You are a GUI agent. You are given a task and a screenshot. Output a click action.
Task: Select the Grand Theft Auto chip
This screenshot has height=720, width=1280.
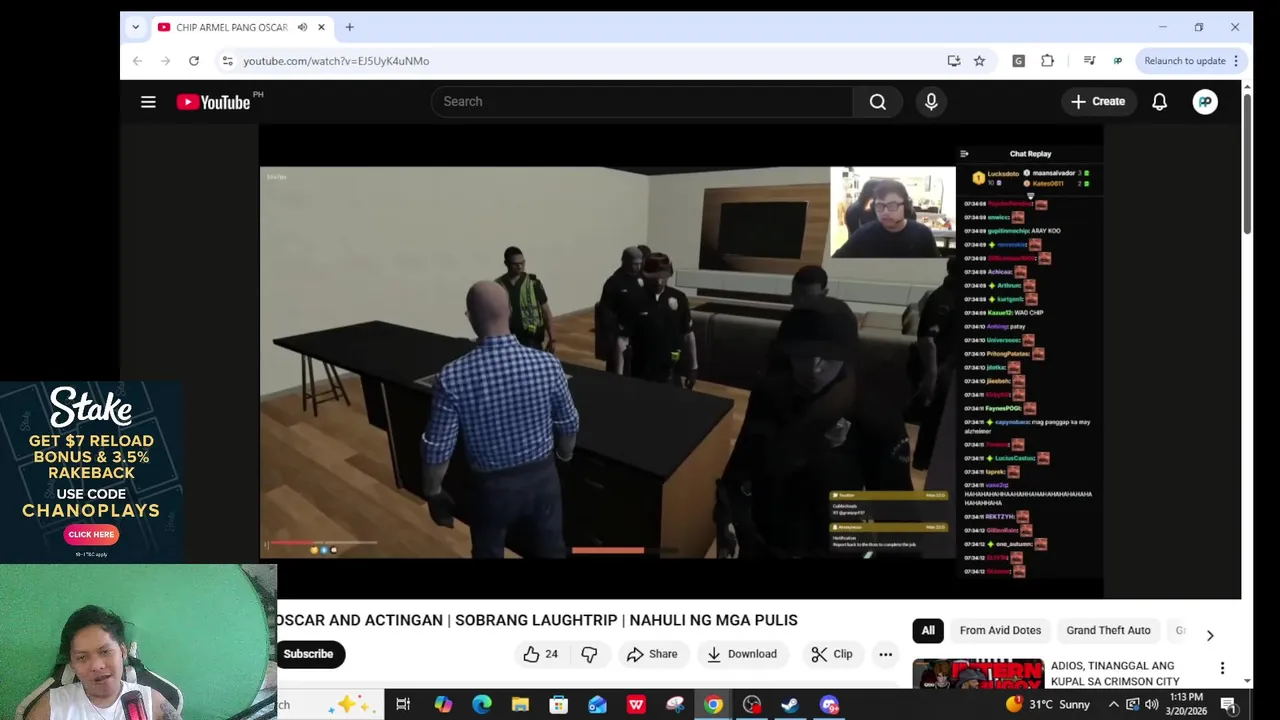tap(1108, 630)
